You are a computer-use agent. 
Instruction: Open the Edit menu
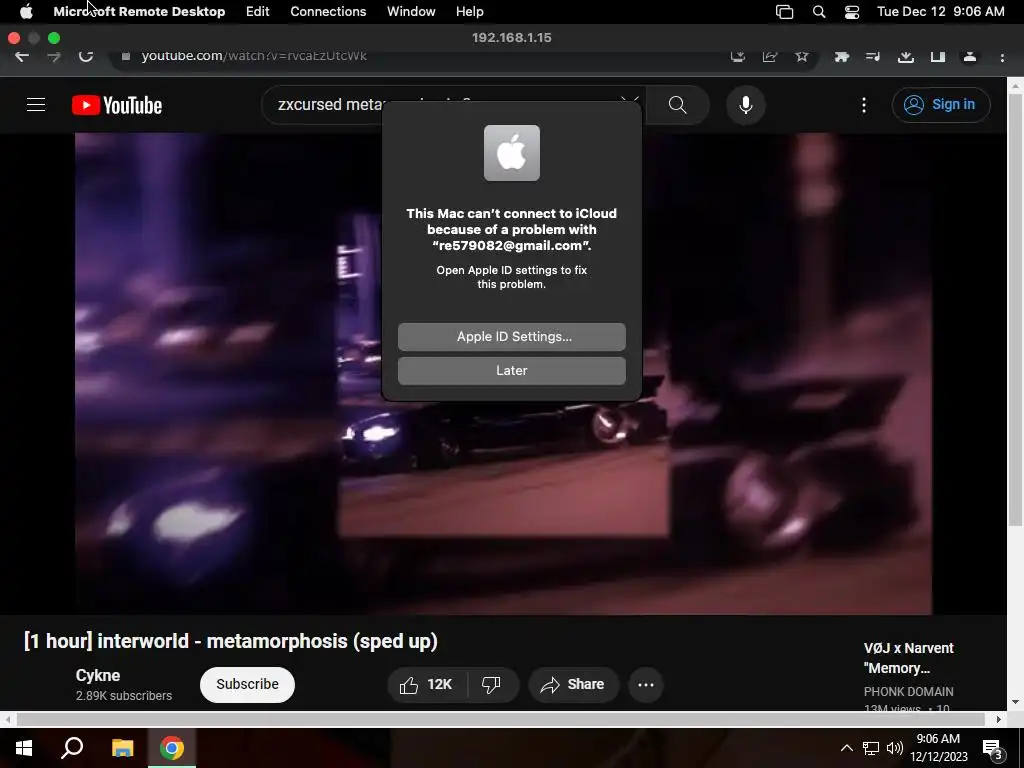coord(257,12)
